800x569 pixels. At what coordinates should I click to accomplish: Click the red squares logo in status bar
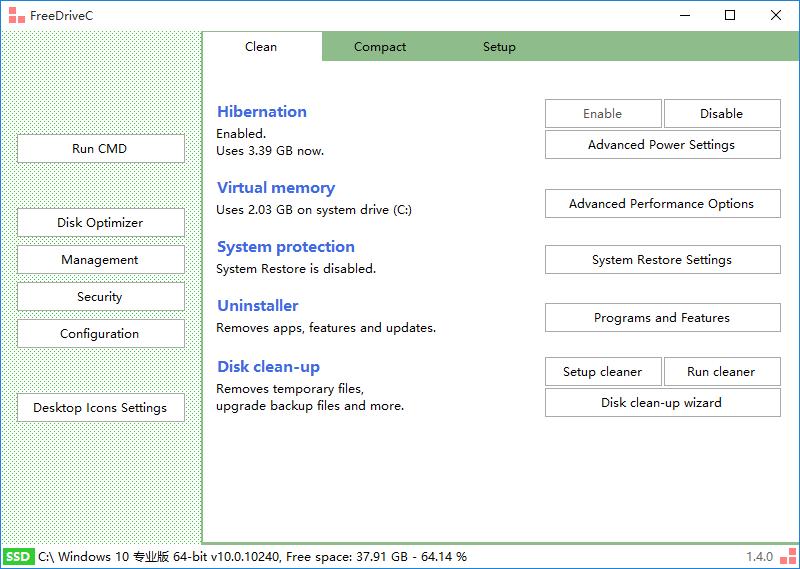coord(788,557)
